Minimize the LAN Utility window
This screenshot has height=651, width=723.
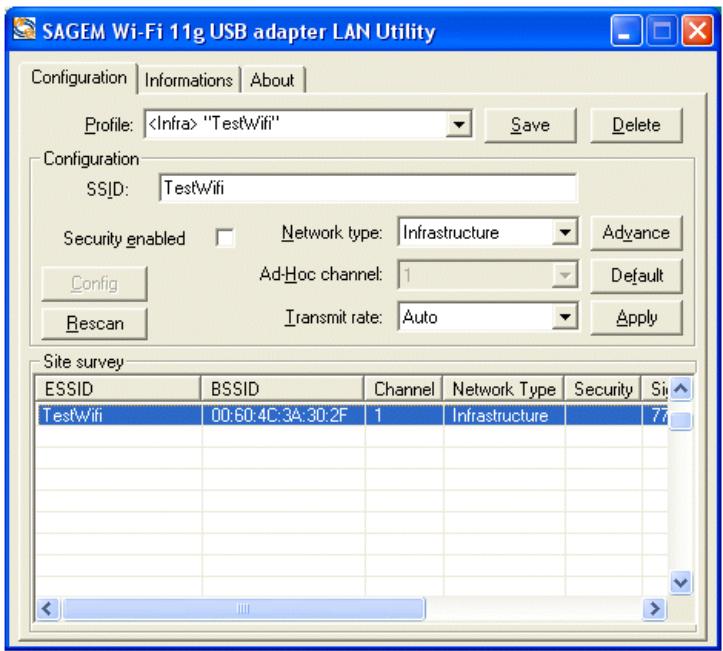[625, 31]
